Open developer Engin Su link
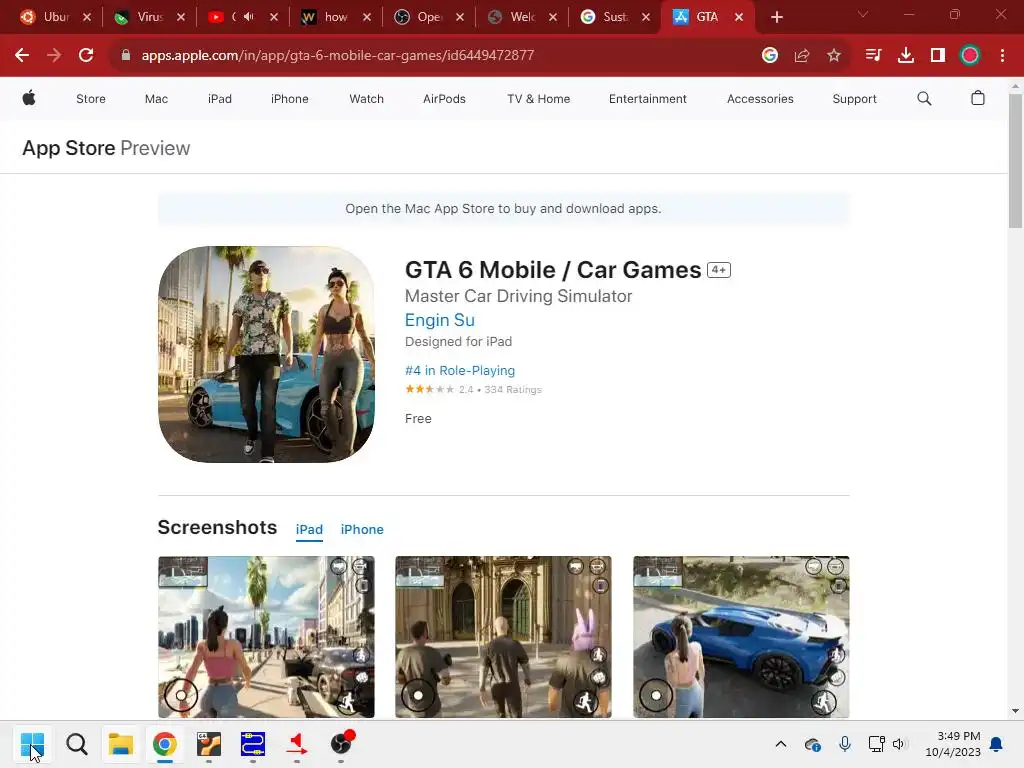 click(440, 320)
